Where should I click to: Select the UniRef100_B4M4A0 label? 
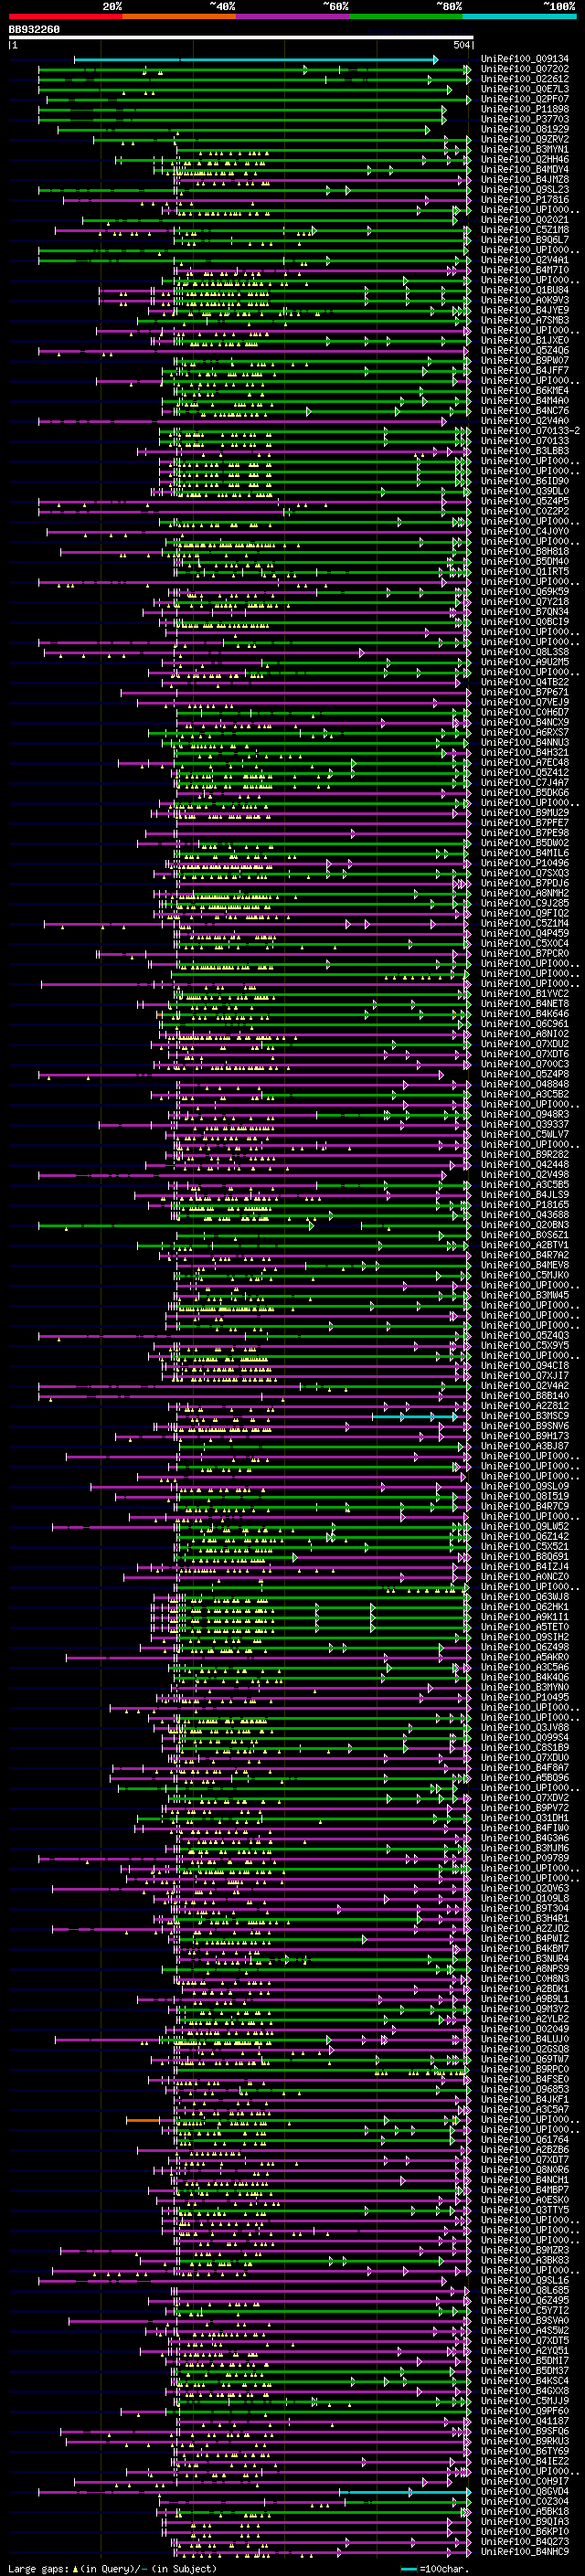click(525, 400)
